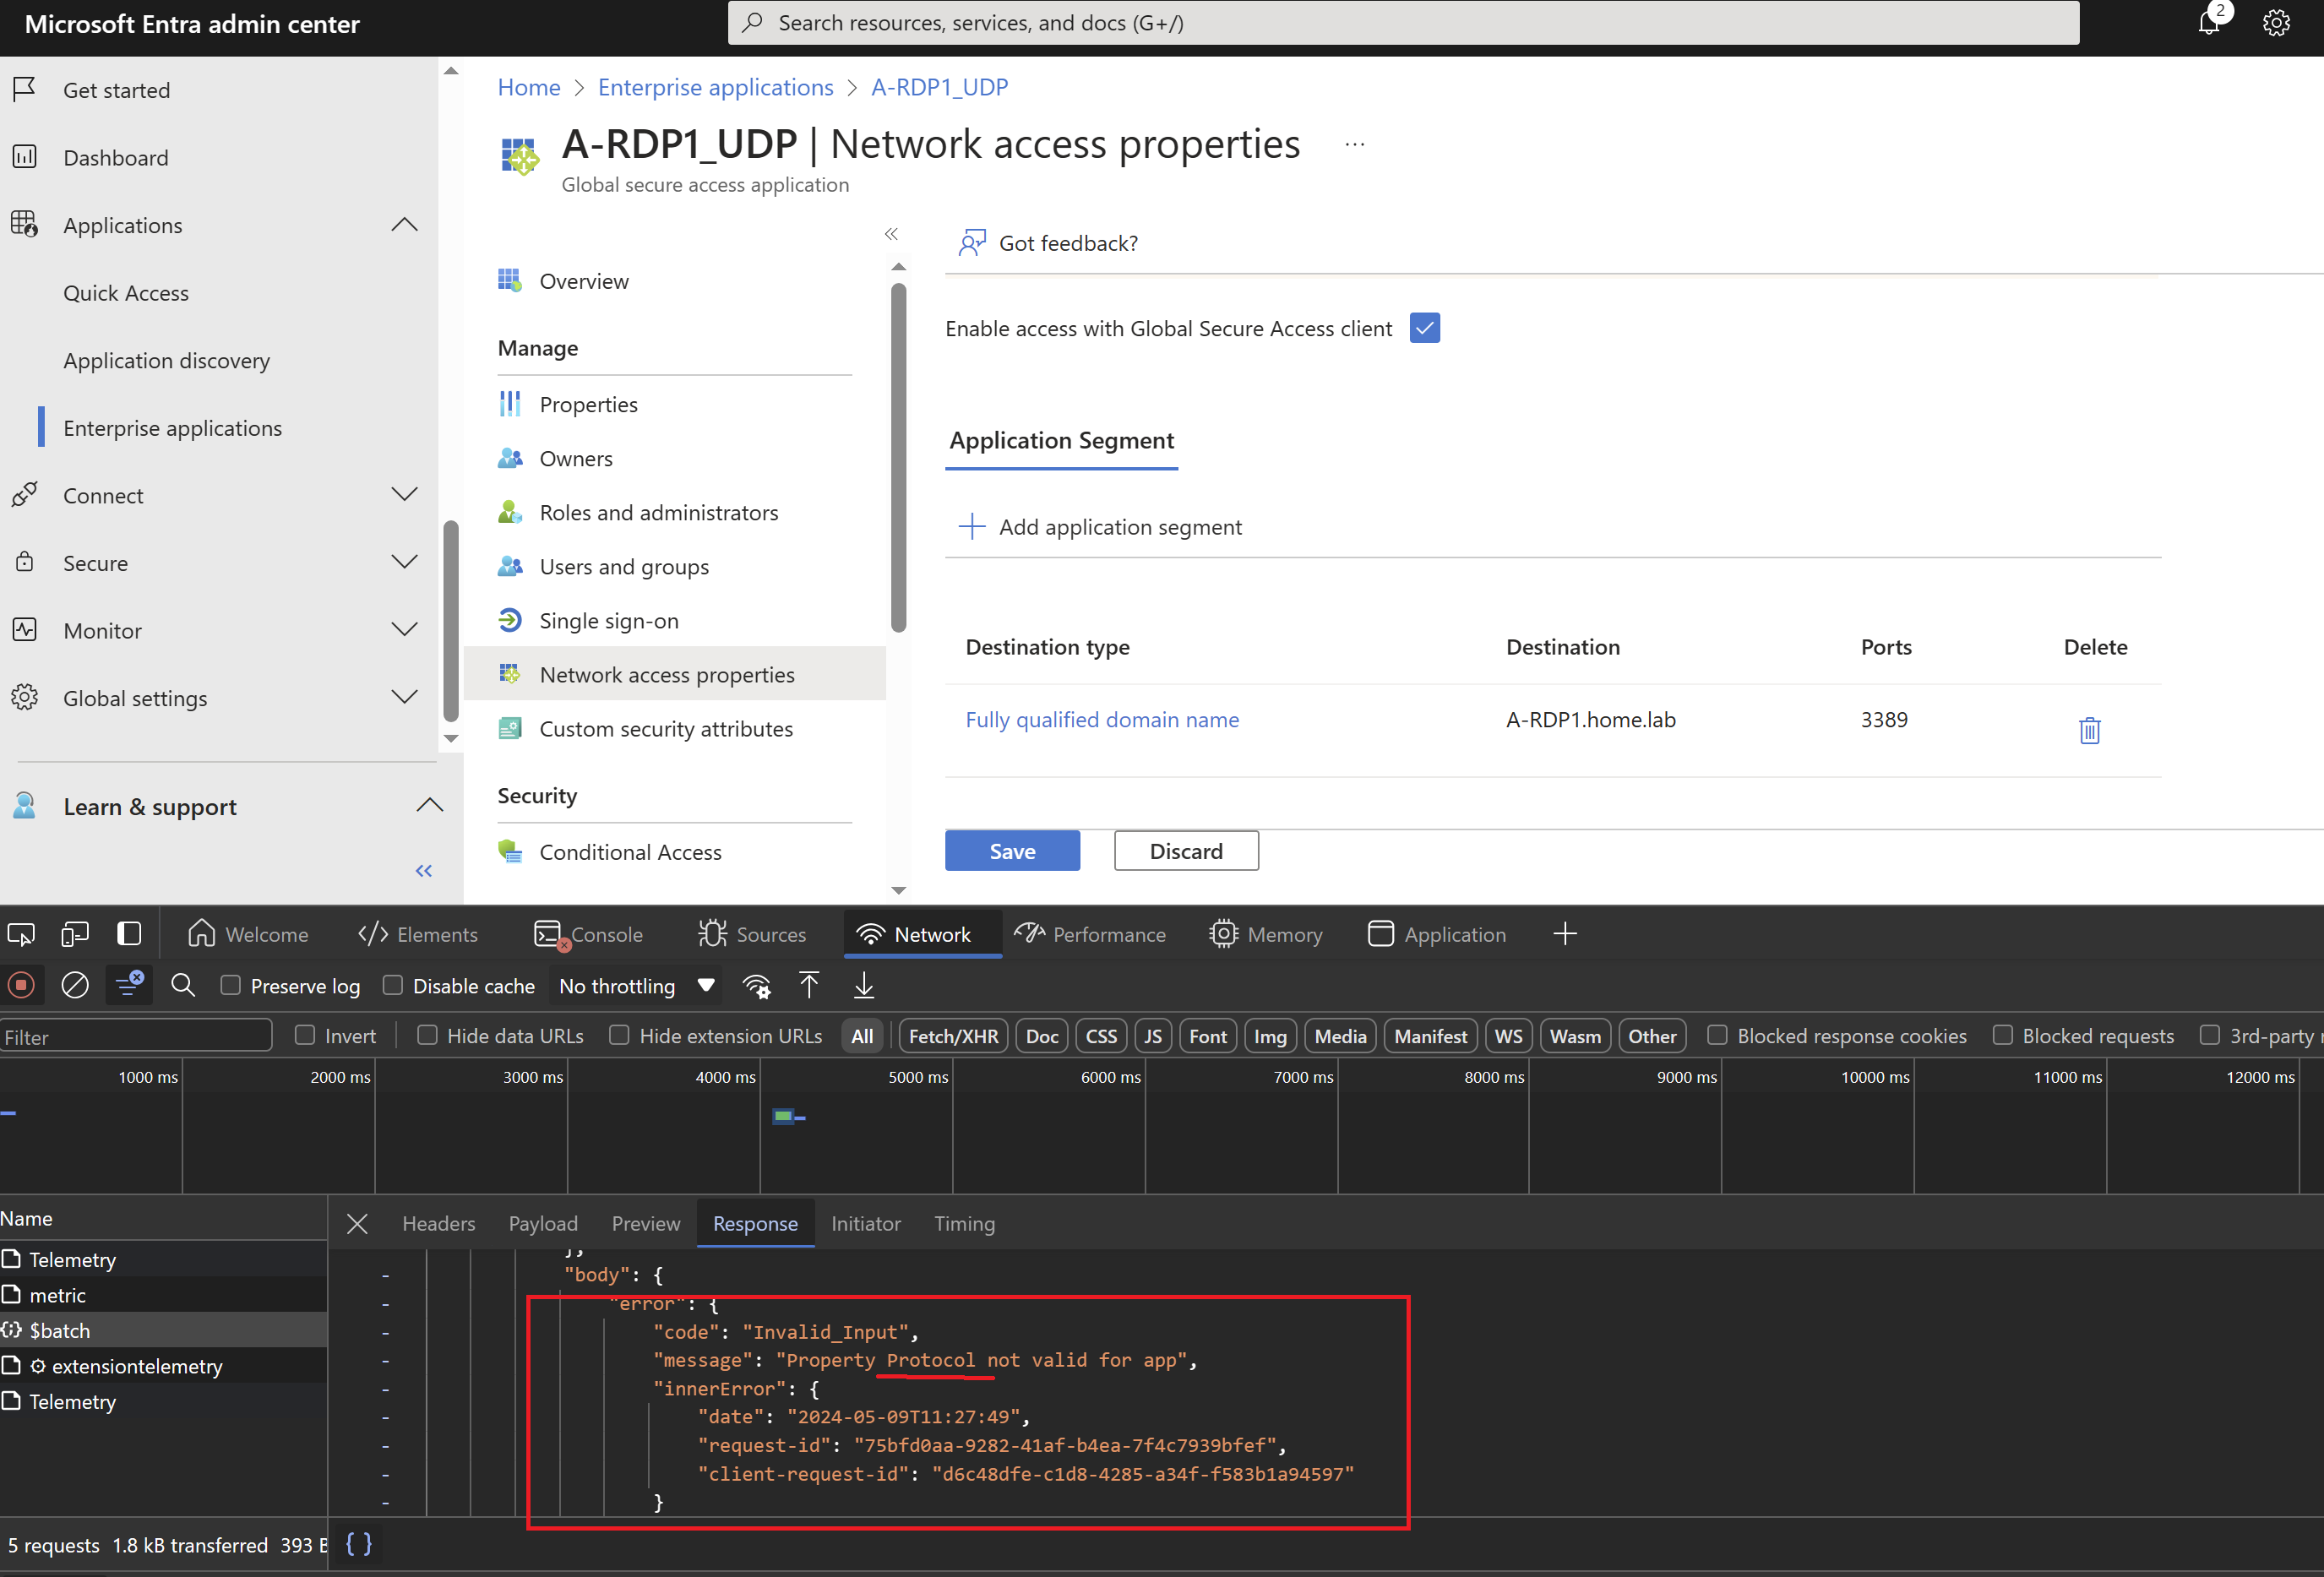Click the A-RDP1_UDP application icon

[519, 157]
